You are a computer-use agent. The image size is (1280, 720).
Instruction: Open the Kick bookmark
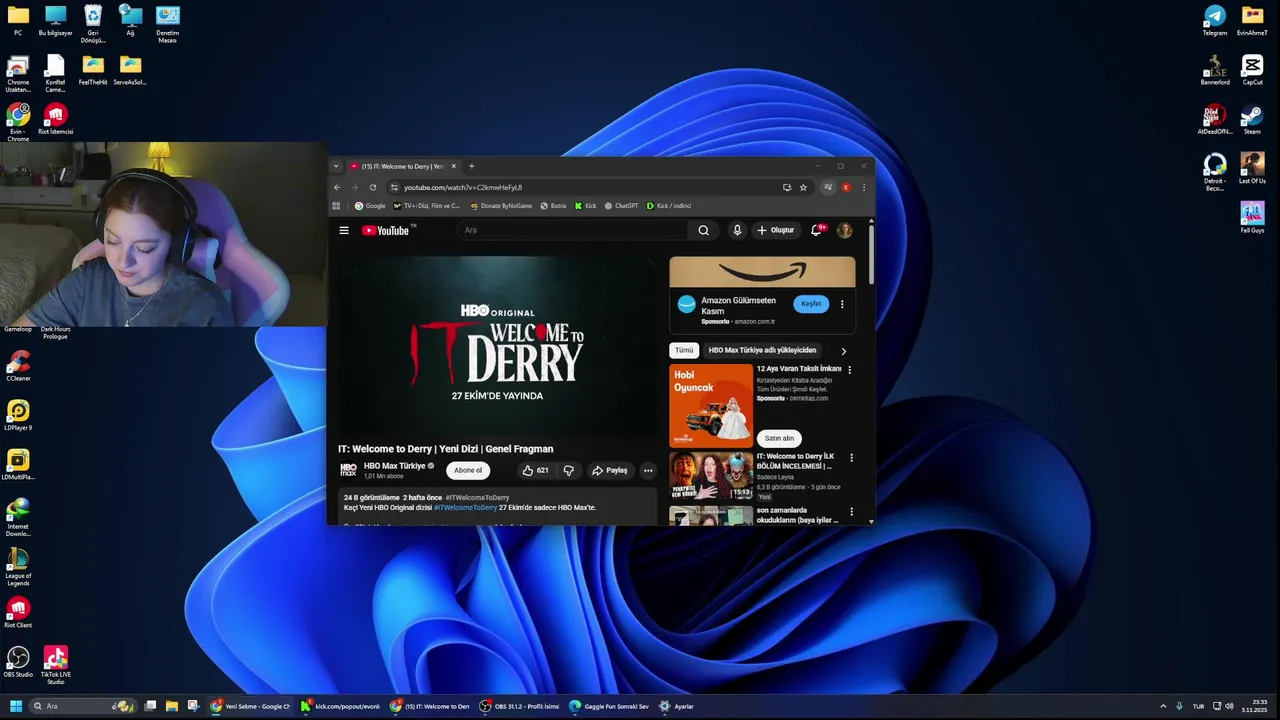tap(586, 206)
